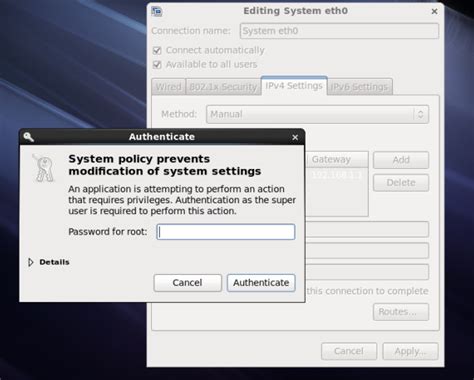Image resolution: width=474 pixels, height=380 pixels.
Task: Close the Authenticate dialog
Action: [x=295, y=137]
